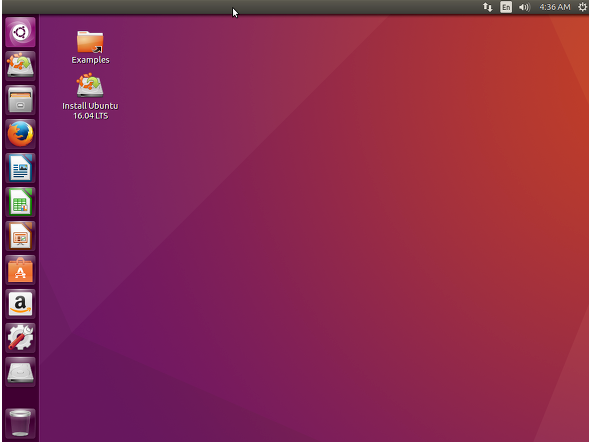Open Ubuntu Software center
This screenshot has width=589, height=442.
(x=20, y=270)
